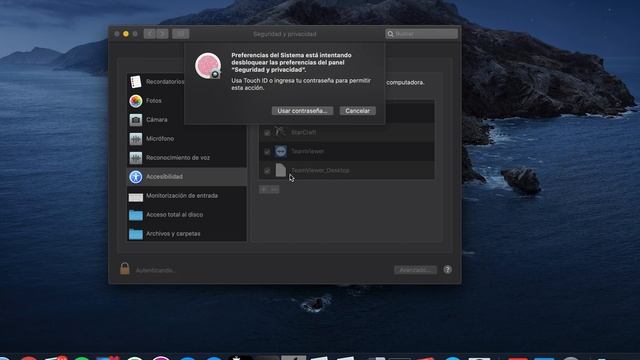Minimize window with yellow button
The width and height of the screenshot is (640, 360).
click(x=126, y=34)
